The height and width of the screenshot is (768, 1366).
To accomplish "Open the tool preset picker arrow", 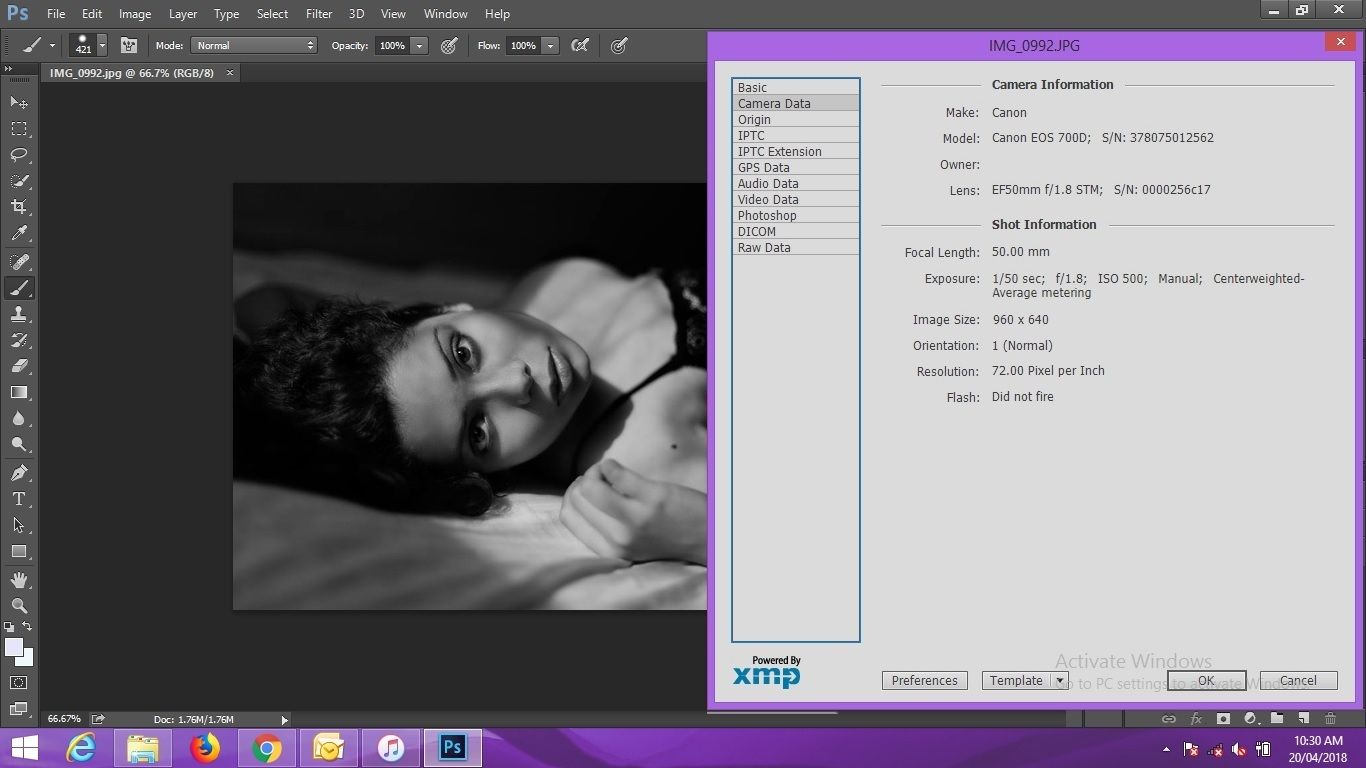I will [x=52, y=46].
